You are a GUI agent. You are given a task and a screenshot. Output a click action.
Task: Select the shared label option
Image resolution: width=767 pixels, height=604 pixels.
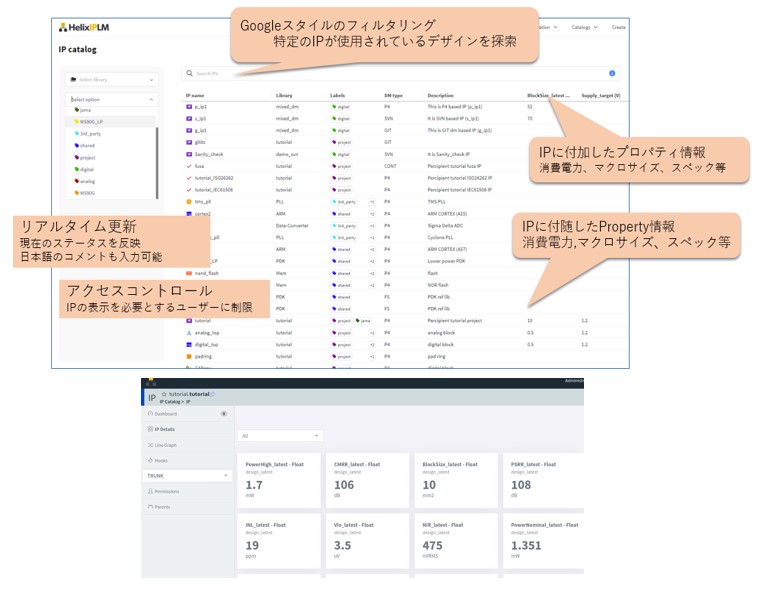click(112, 145)
